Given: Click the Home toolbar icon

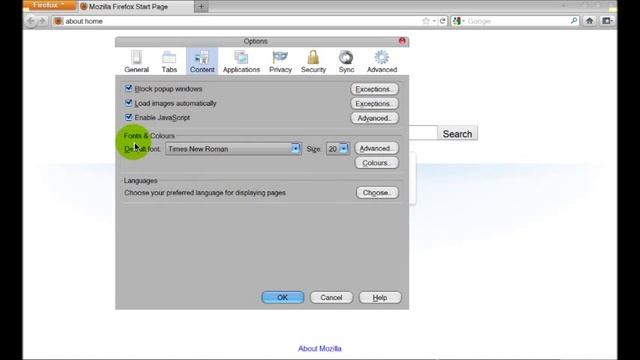Looking at the screenshot, I should pos(589,21).
